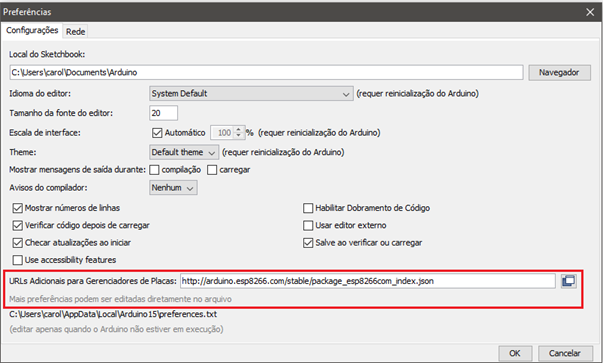Expand the Idioma do editor dropdown
Image resolution: width=603 pixels, height=363 pixels.
[x=251, y=93]
